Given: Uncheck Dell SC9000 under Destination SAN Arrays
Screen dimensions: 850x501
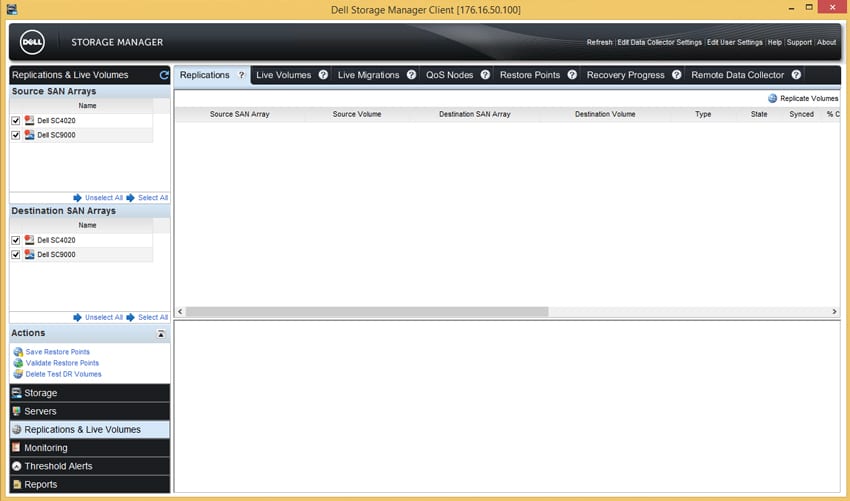Looking at the screenshot, I should 16,254.
